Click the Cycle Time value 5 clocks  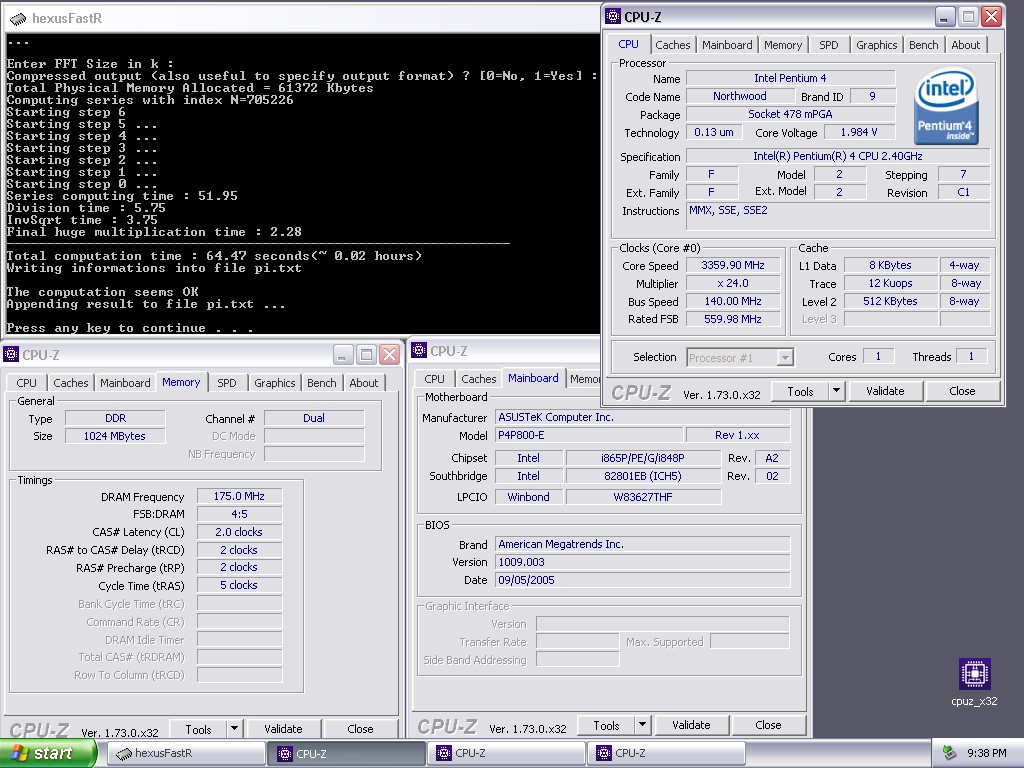[x=239, y=585]
